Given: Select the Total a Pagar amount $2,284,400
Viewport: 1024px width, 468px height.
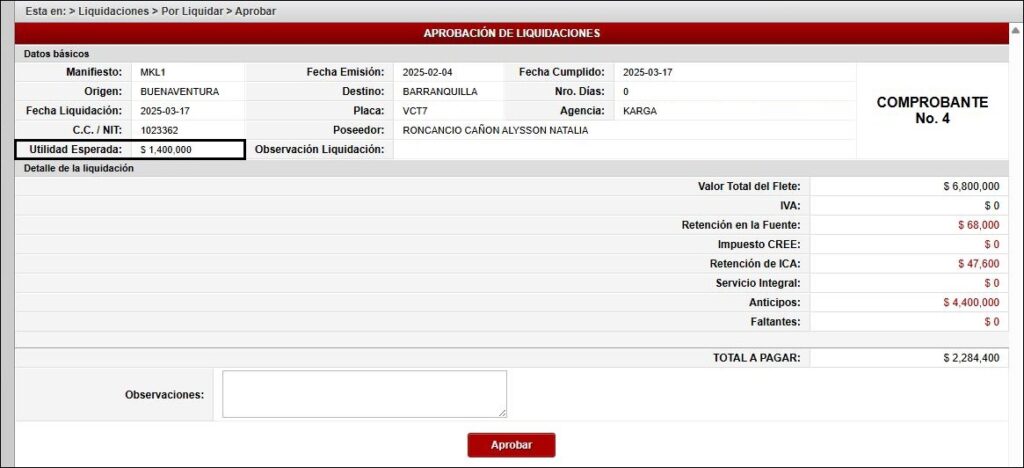Looking at the screenshot, I should 970,358.
